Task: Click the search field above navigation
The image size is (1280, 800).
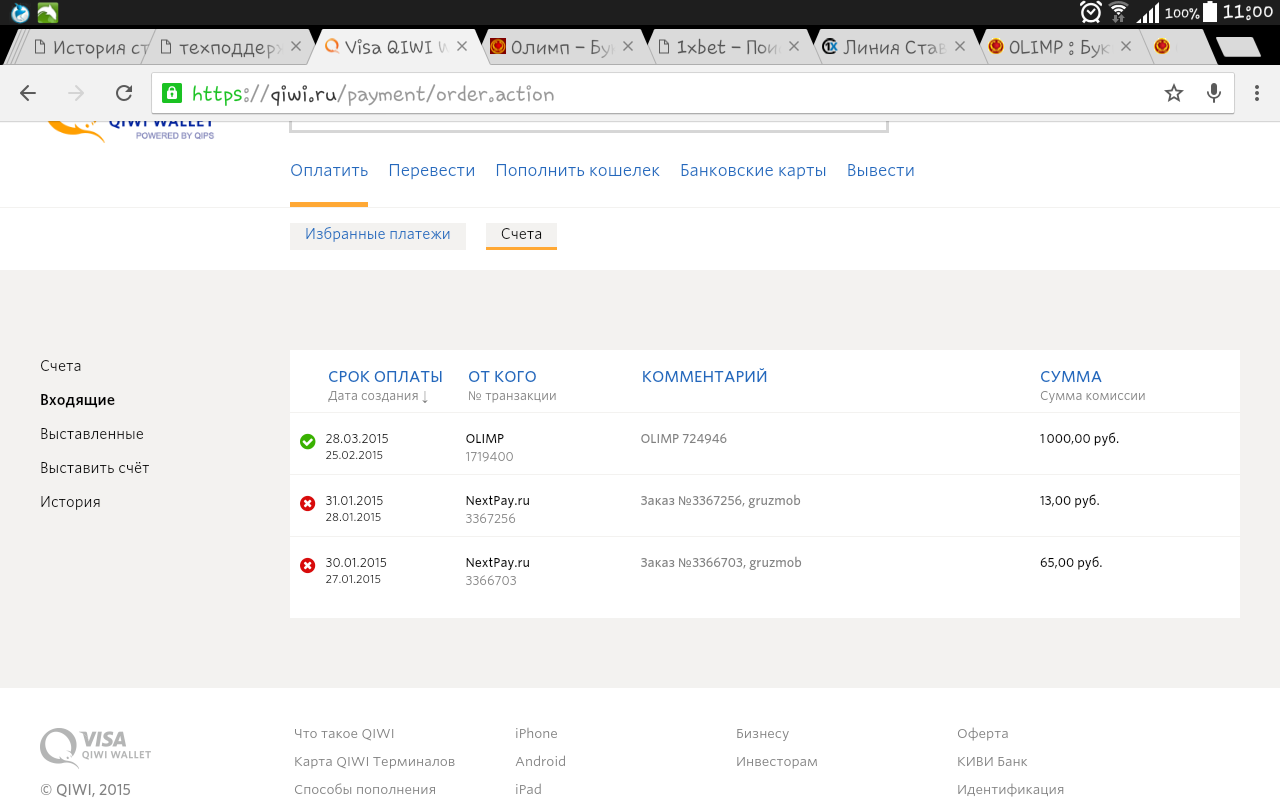Action: click(589, 126)
